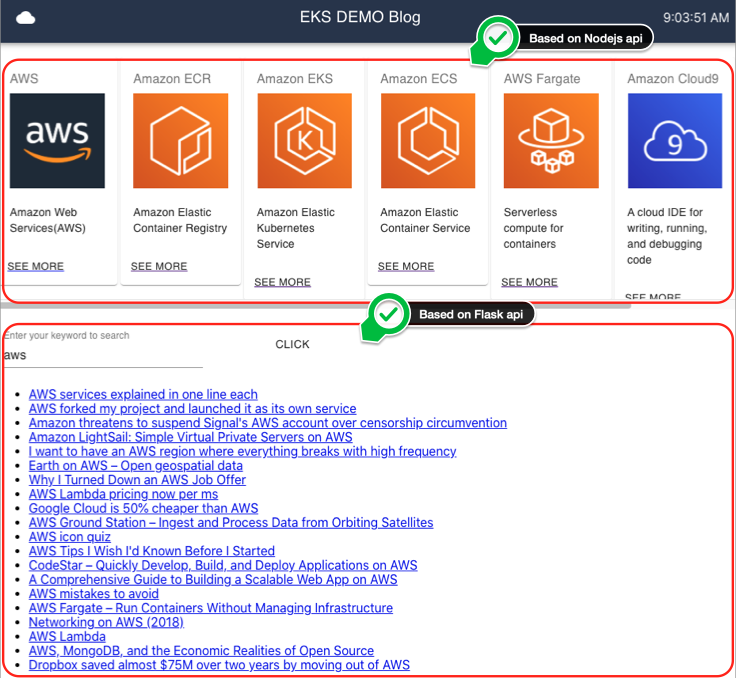This screenshot has height=678, width=736.
Task: Click the Amazon ECS service icon
Action: pyautogui.click(x=428, y=140)
